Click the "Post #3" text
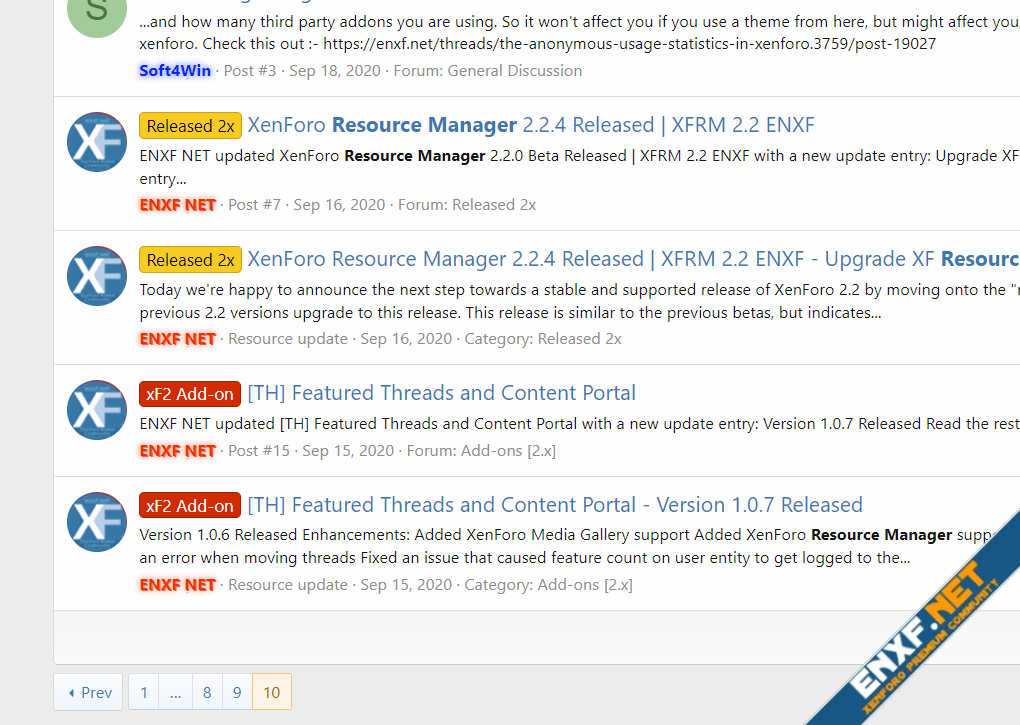1020x725 pixels. pyautogui.click(x=250, y=70)
